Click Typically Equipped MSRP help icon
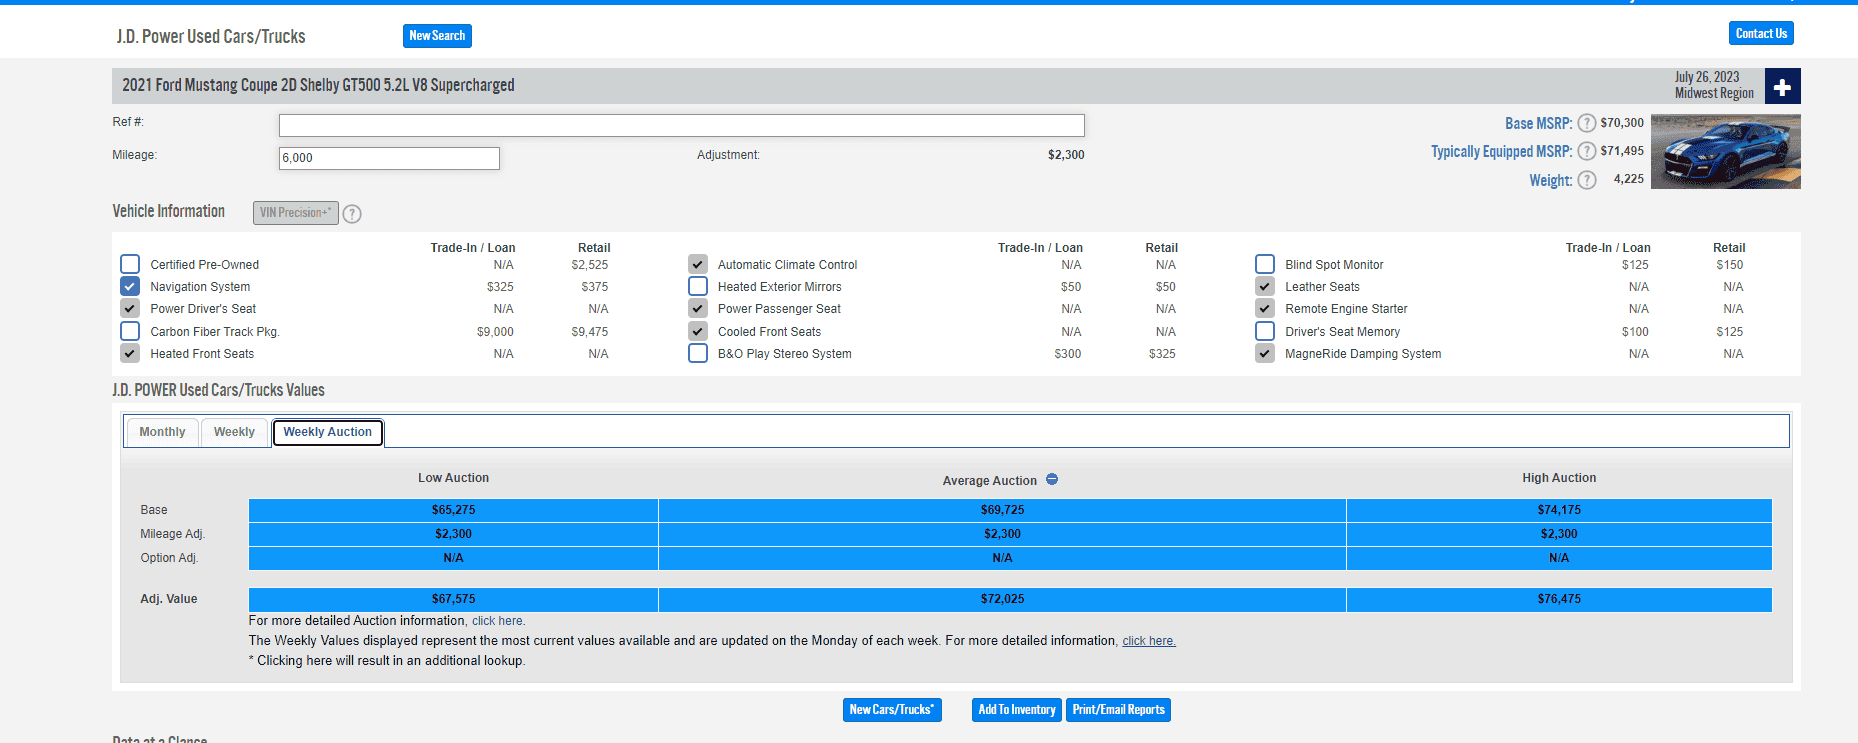Image resolution: width=1858 pixels, height=743 pixels. 1587,151
